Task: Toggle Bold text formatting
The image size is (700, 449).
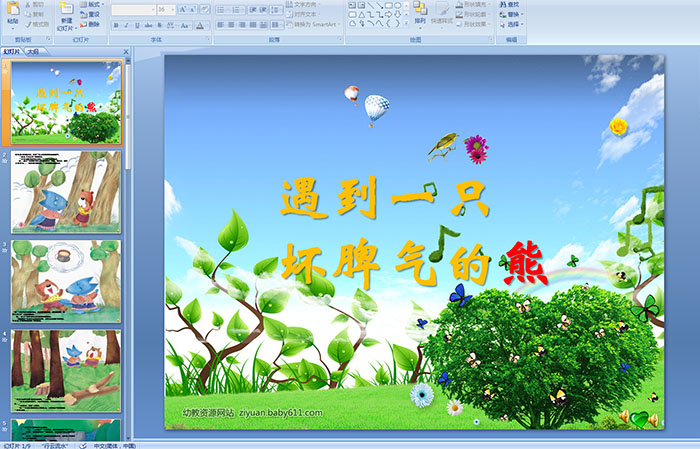Action: 115,25
